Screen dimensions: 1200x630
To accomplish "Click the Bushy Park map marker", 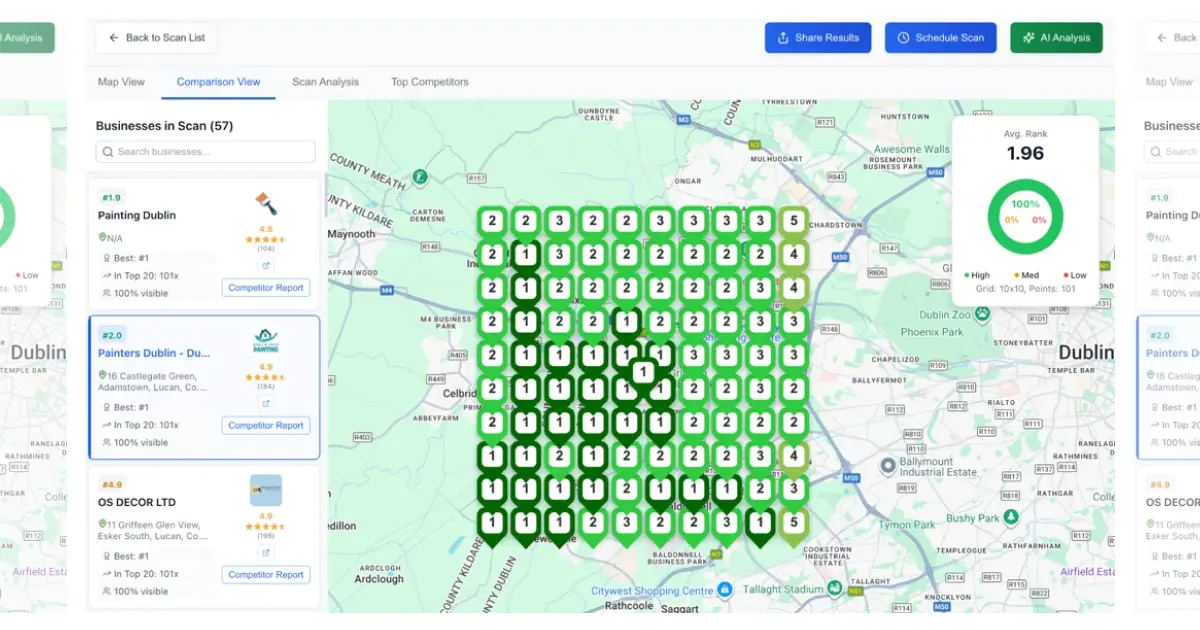I will (x=1011, y=517).
